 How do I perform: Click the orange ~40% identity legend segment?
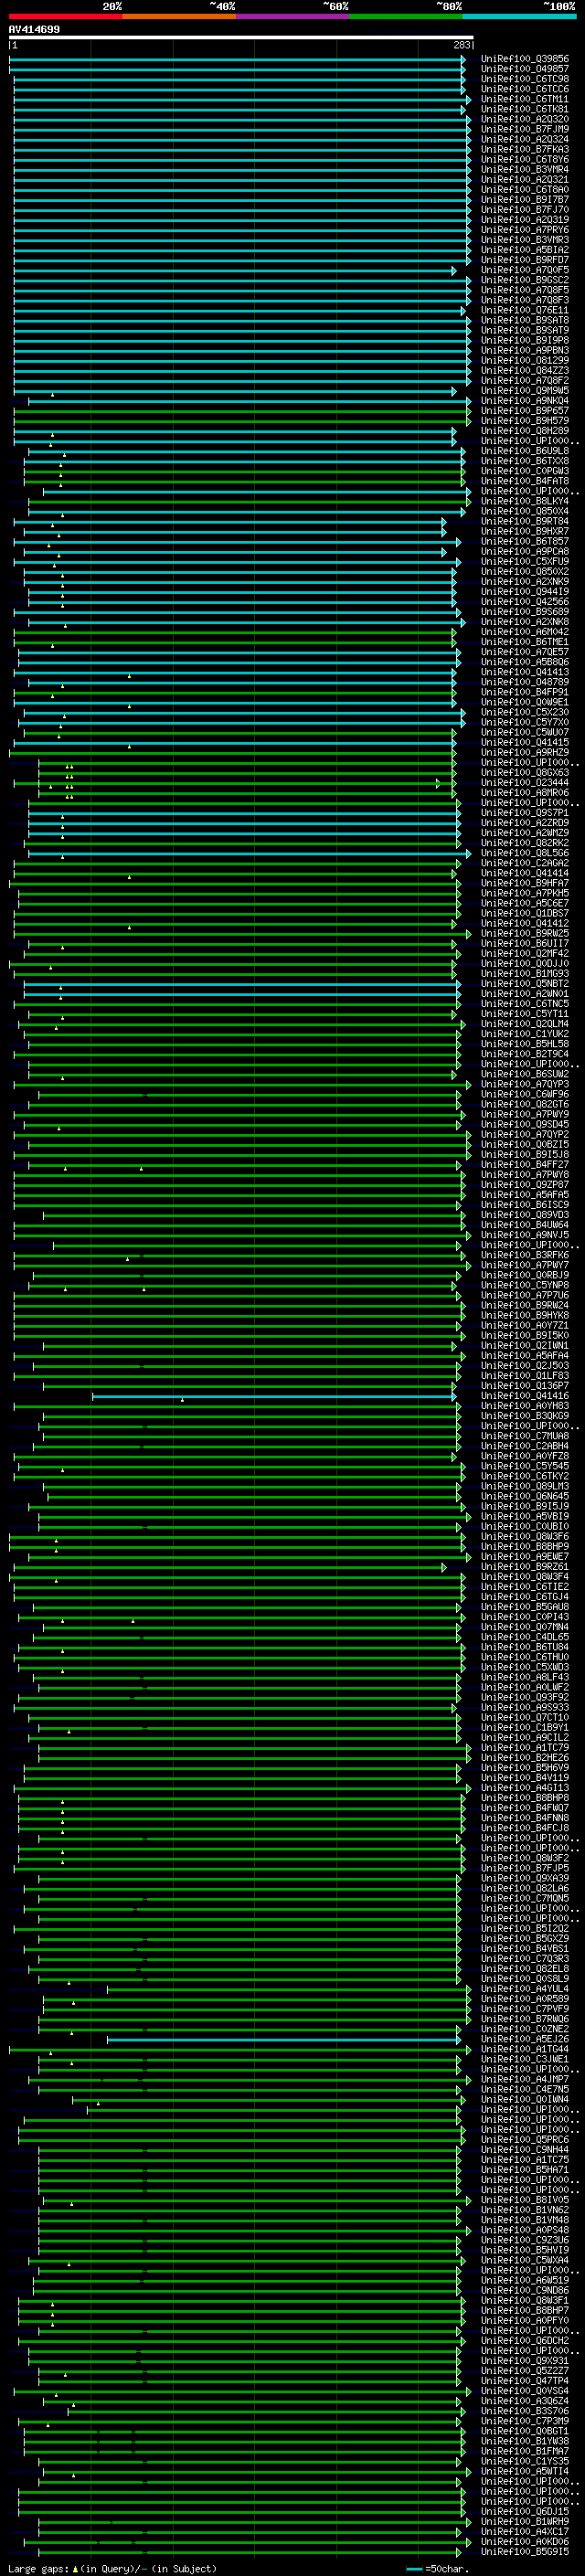(x=179, y=16)
